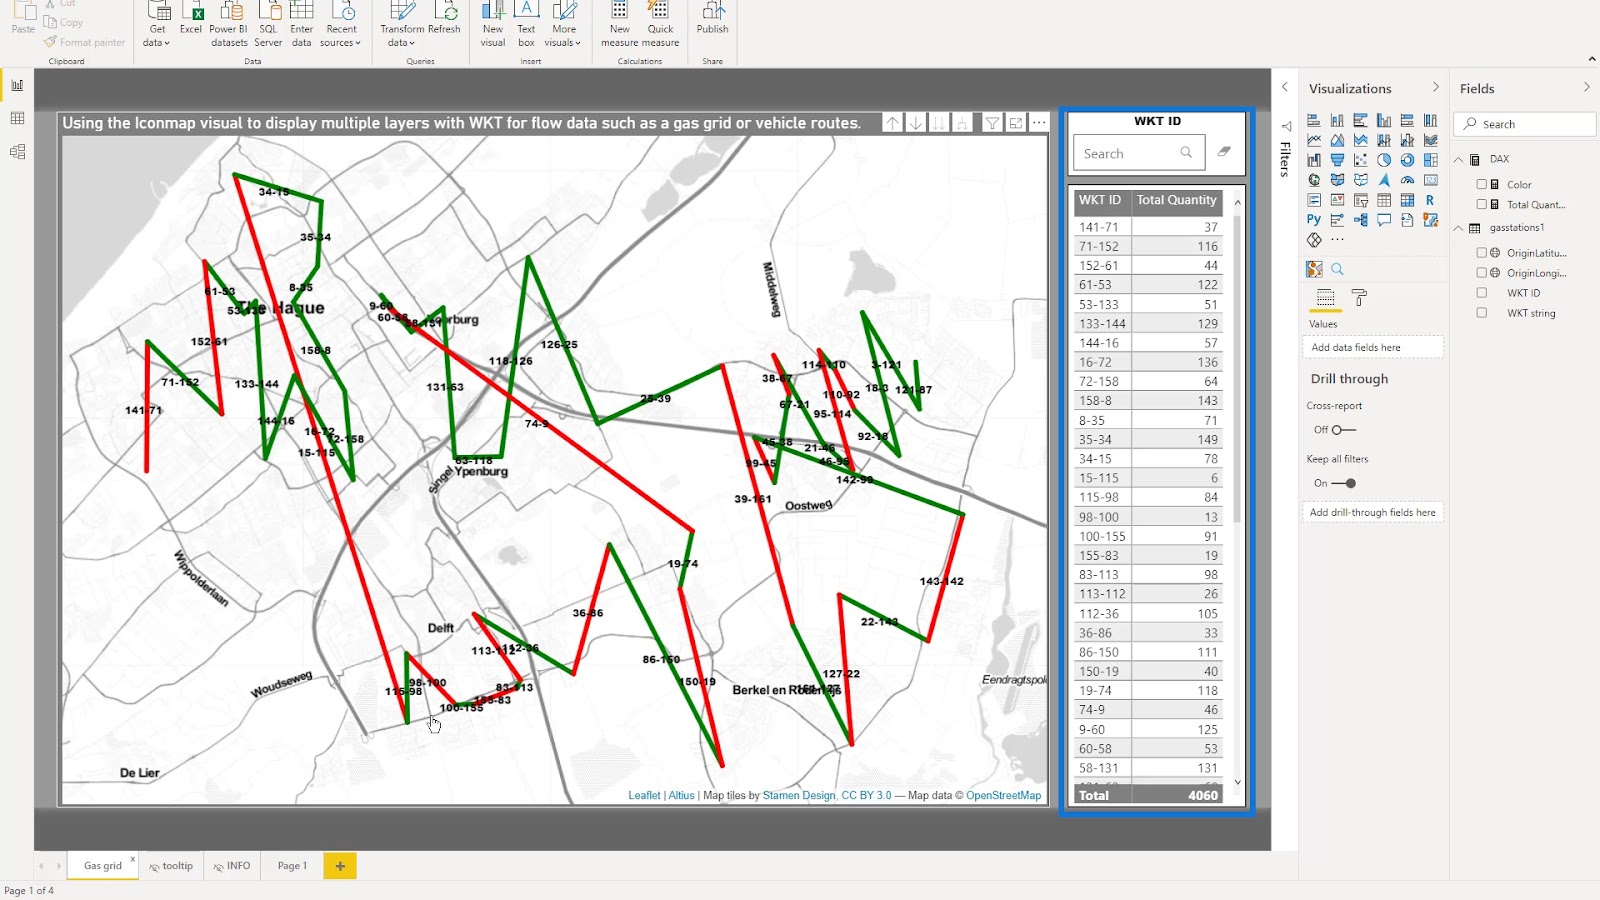The height and width of the screenshot is (900, 1600).
Task: Open the Format paint roller pane
Action: 1359,297
